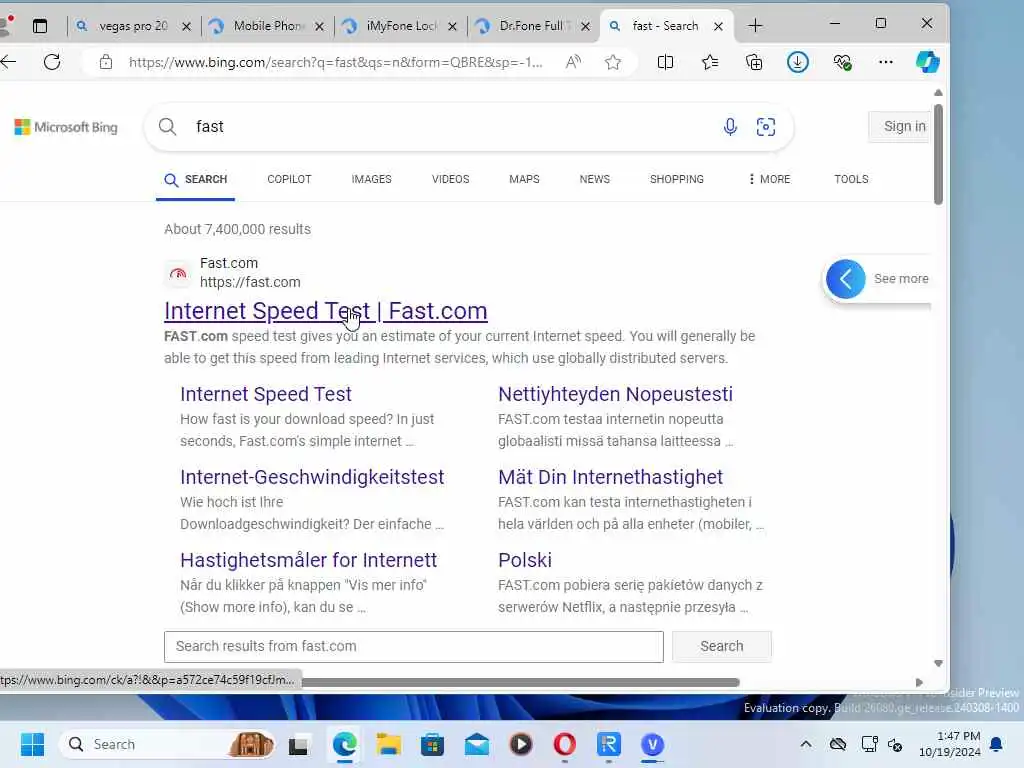Close the fast - Search tab
The width and height of the screenshot is (1024, 768).
(x=718, y=26)
